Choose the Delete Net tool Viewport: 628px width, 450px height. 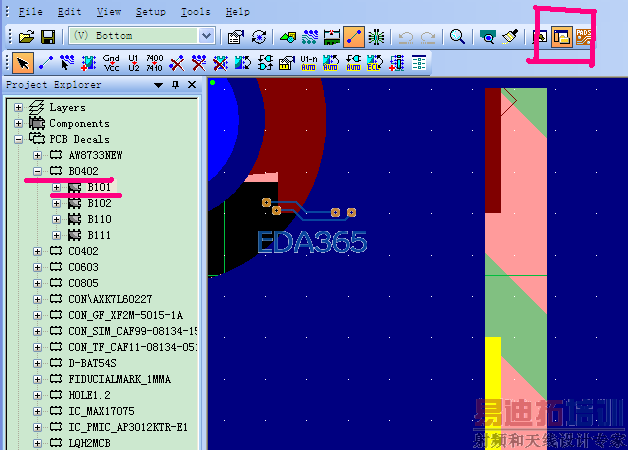click(199, 63)
